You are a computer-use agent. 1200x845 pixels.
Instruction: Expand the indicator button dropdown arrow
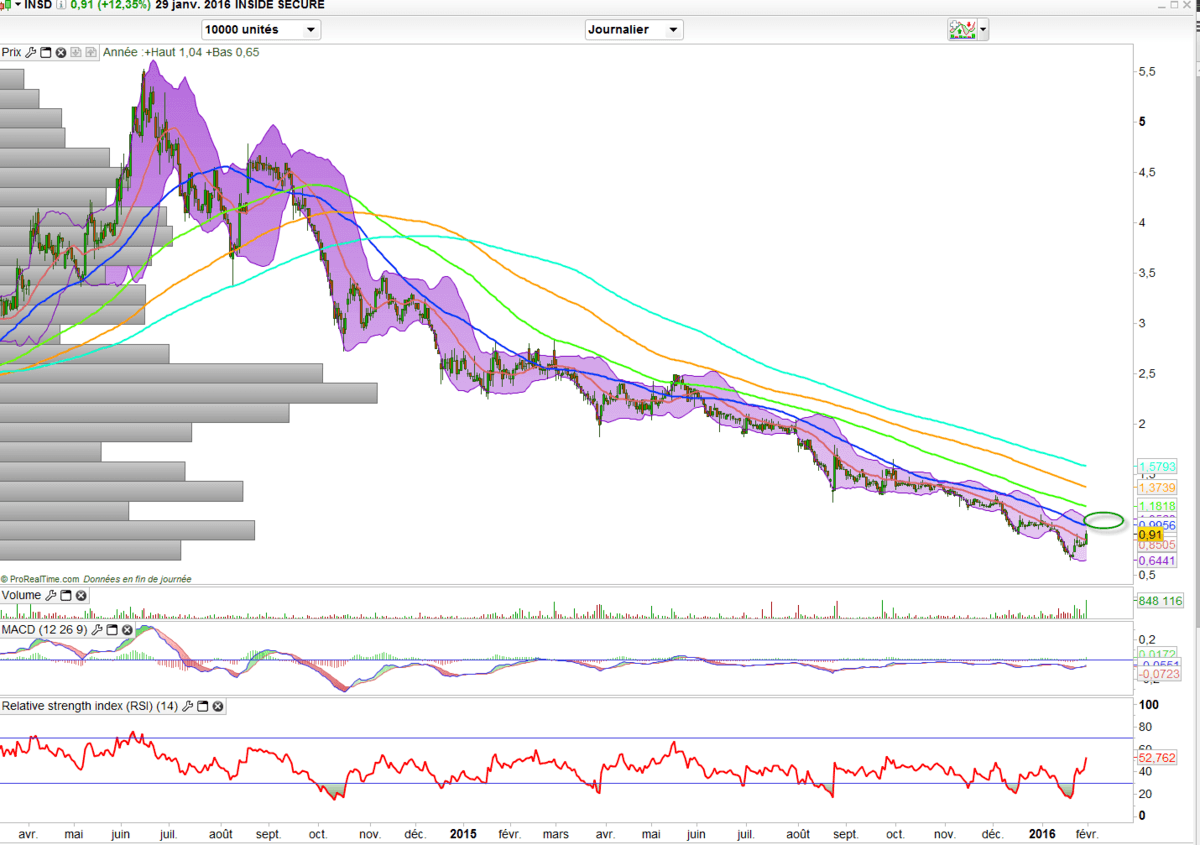tap(984, 30)
